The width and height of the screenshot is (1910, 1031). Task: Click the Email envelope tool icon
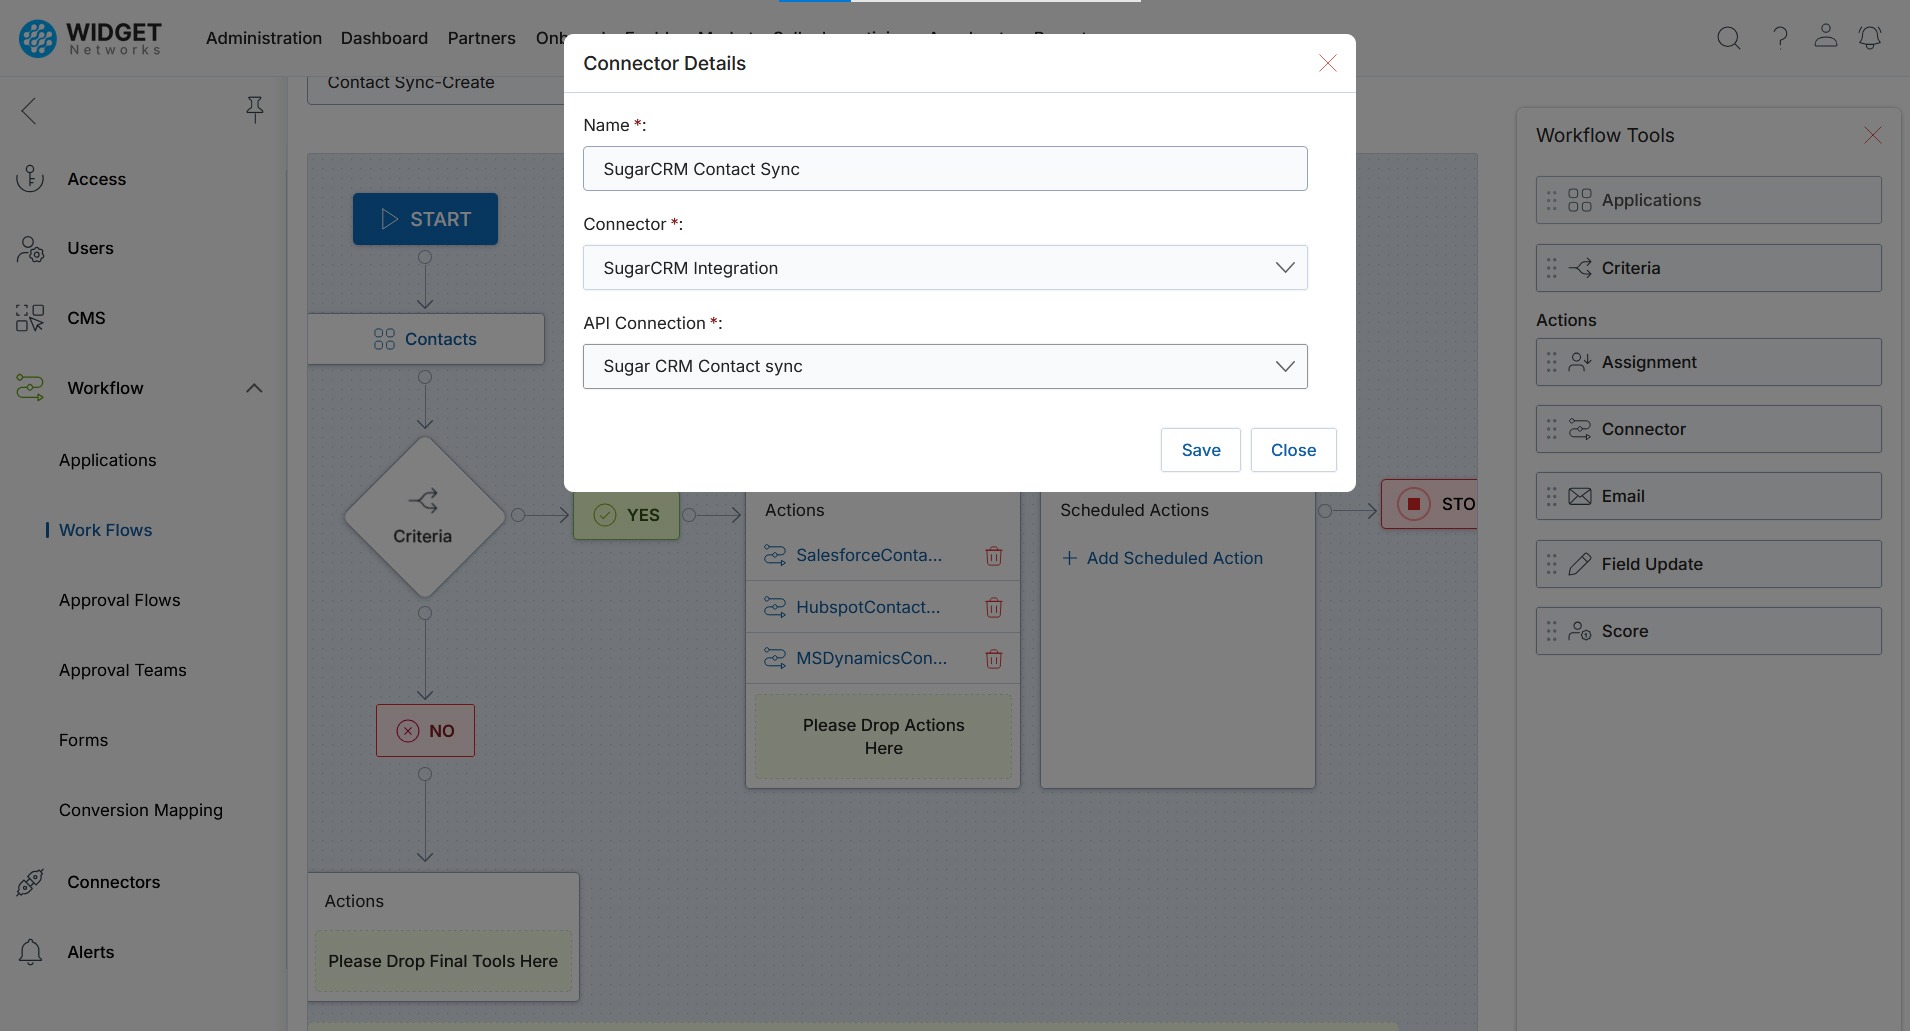click(1580, 496)
